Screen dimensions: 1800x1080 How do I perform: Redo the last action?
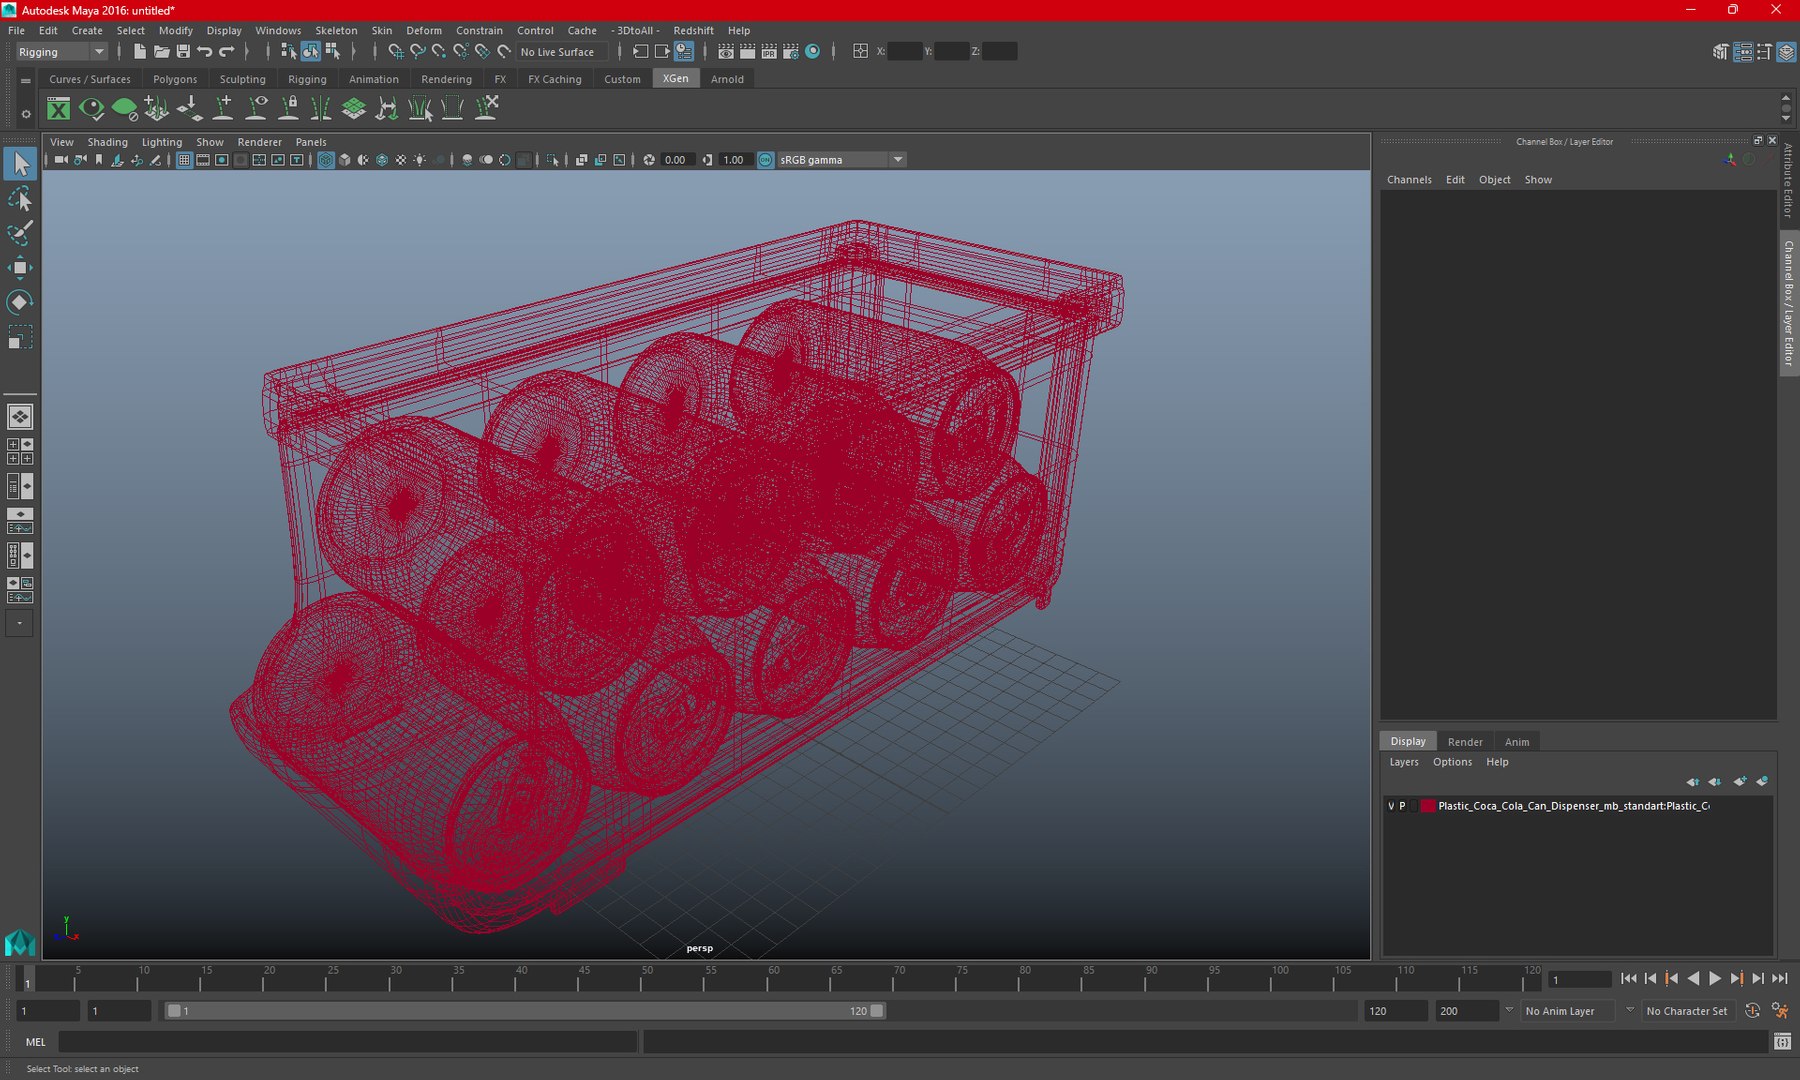point(227,51)
